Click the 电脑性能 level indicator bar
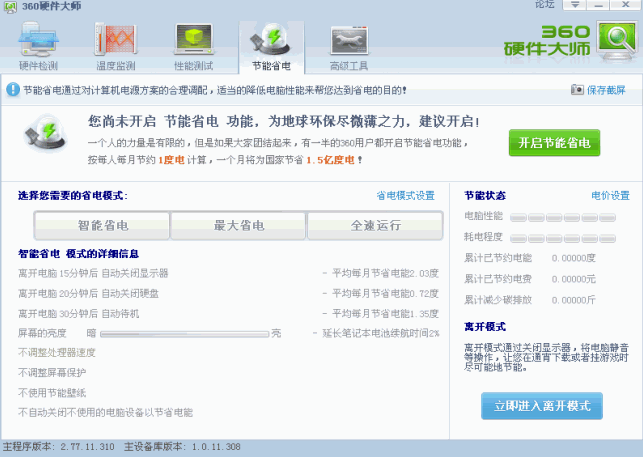 coord(563,217)
